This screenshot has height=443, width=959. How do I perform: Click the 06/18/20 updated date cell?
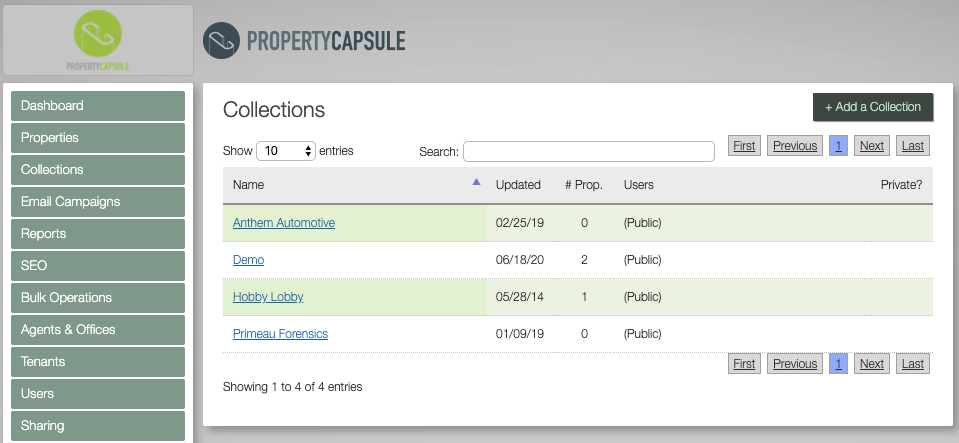pyautogui.click(x=520, y=259)
